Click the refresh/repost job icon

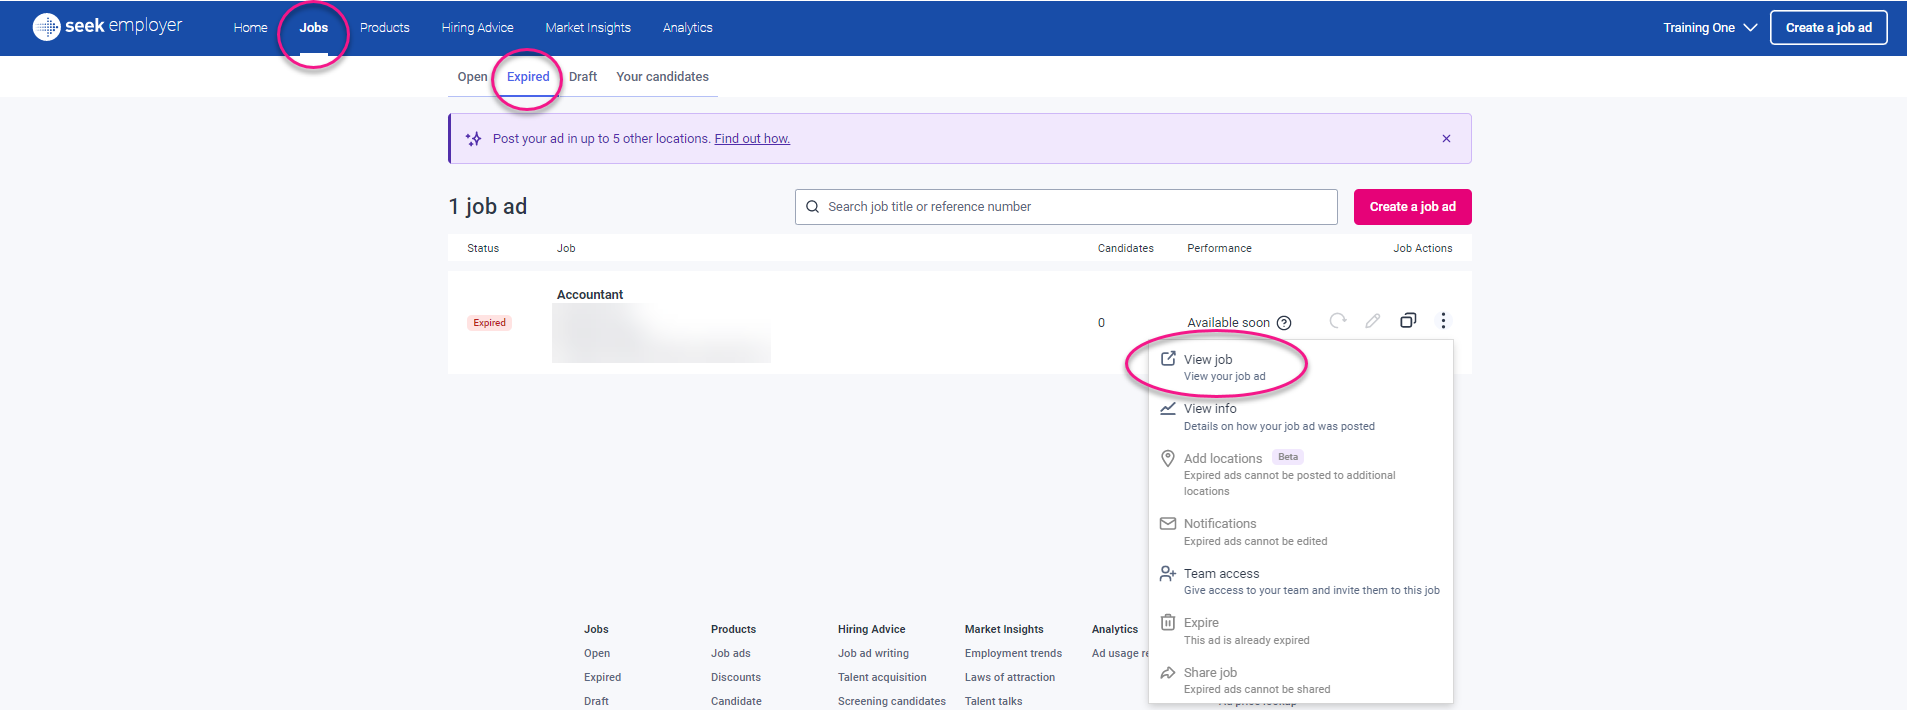click(x=1337, y=321)
